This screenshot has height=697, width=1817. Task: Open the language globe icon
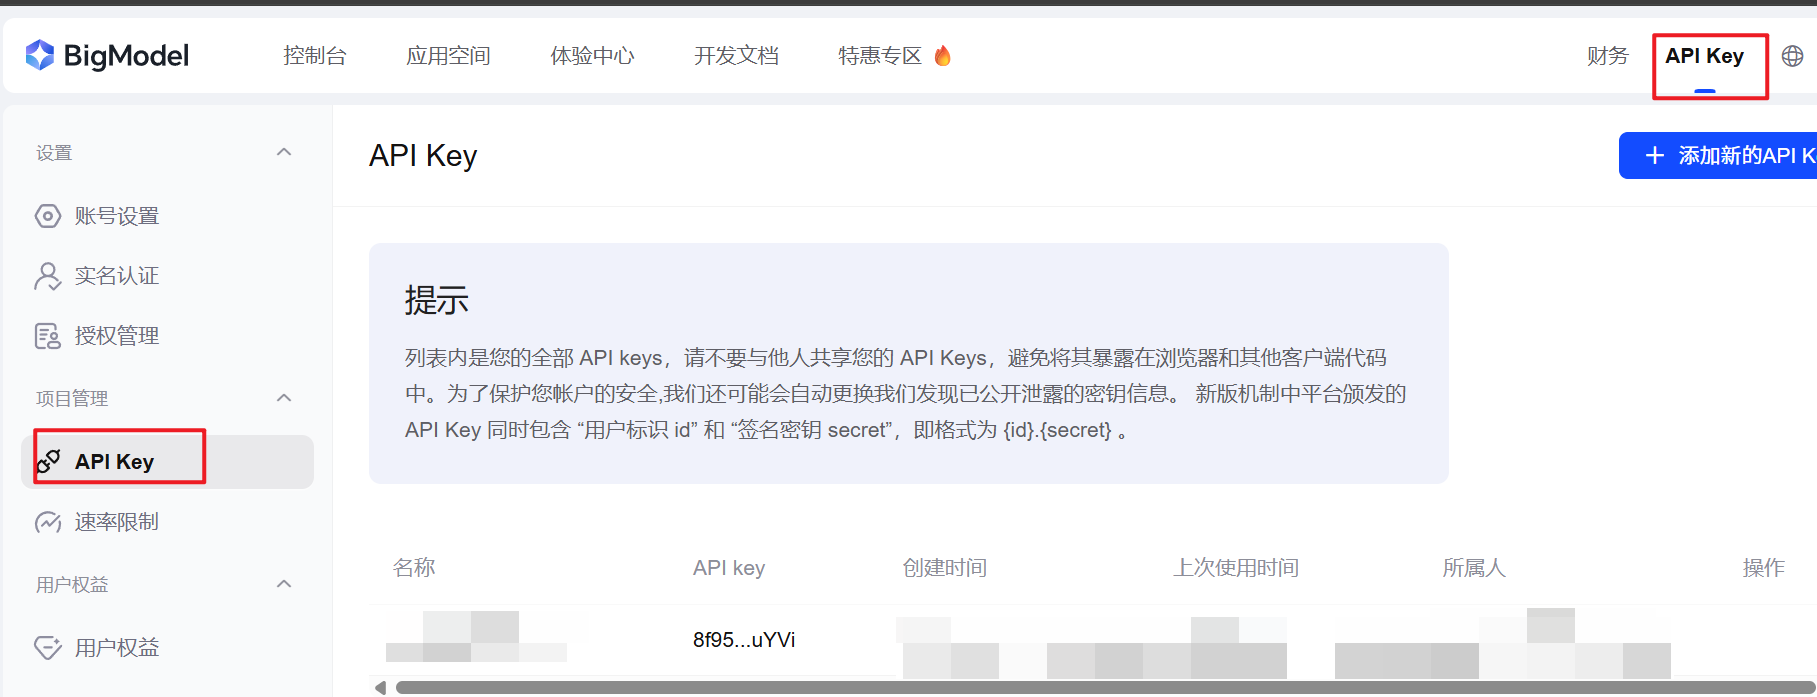pos(1793,56)
